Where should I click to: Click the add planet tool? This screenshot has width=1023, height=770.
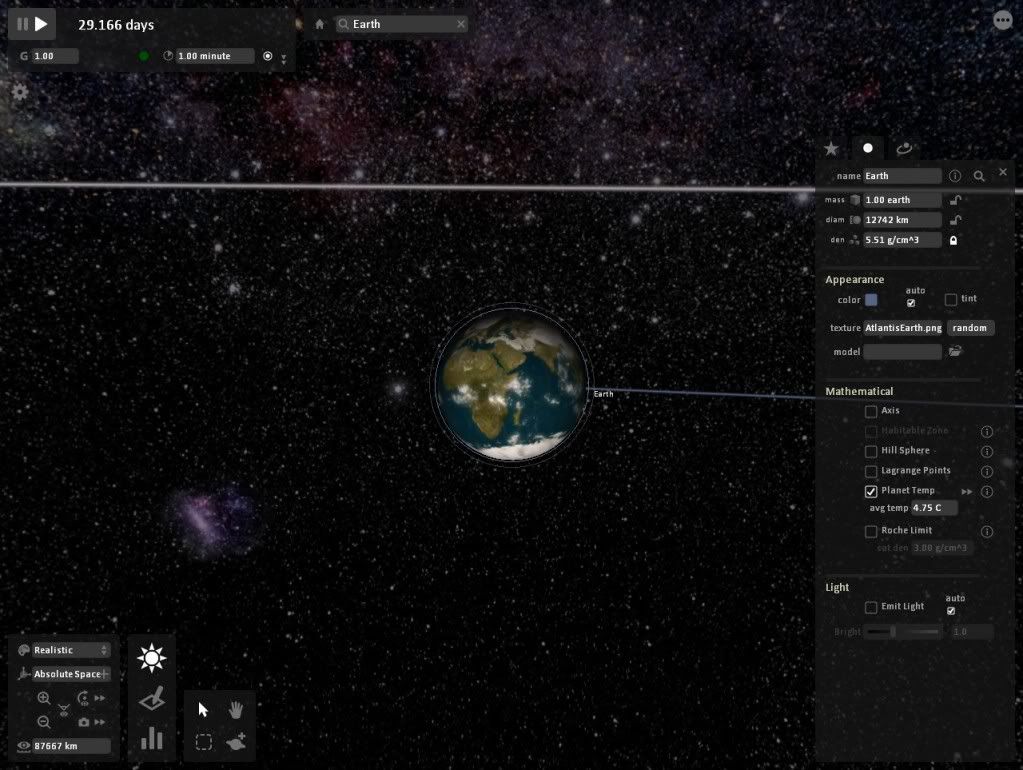tap(237, 742)
